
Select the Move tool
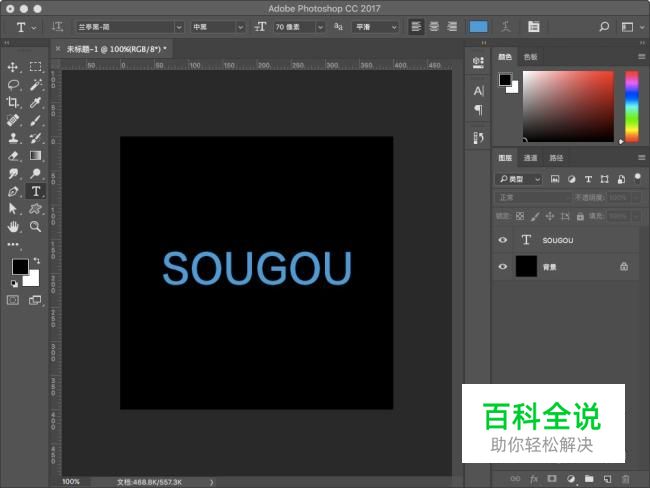click(13, 67)
